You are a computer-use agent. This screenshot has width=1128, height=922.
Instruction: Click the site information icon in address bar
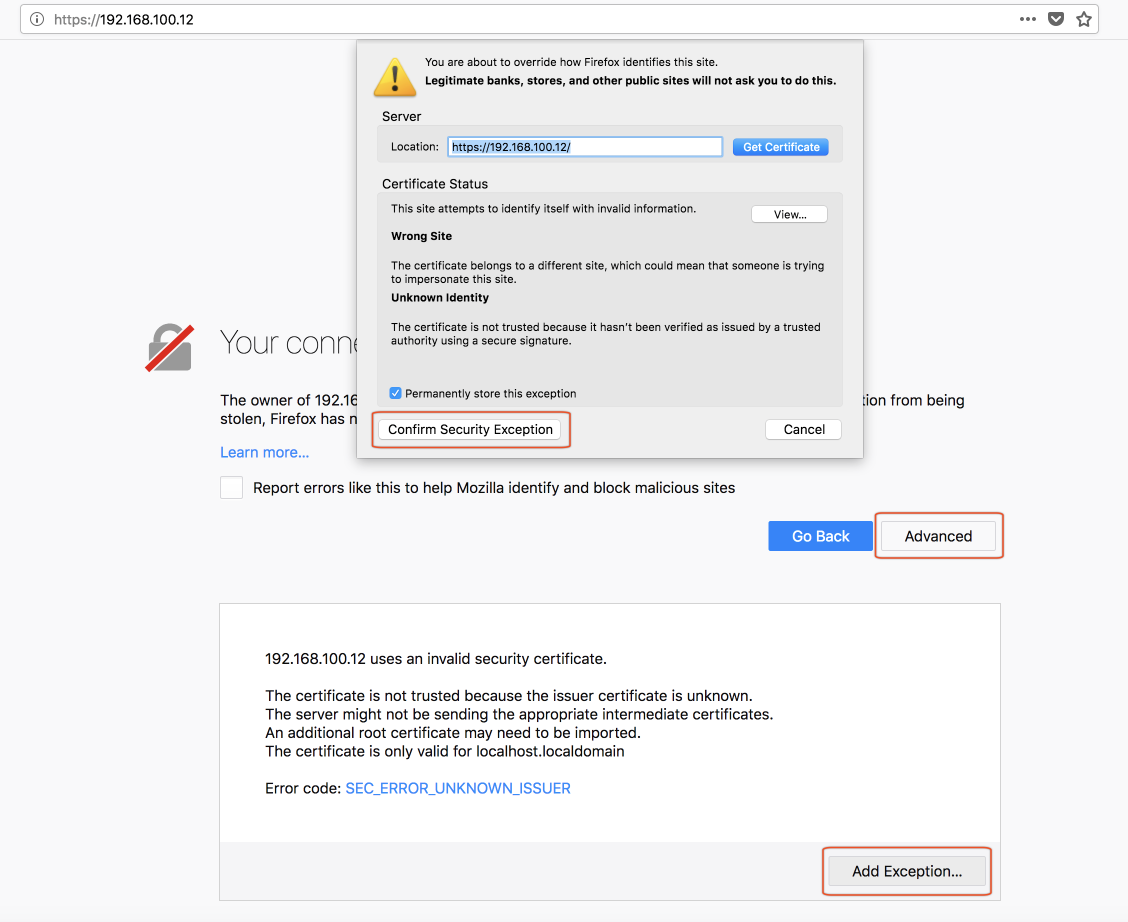pos(37,19)
